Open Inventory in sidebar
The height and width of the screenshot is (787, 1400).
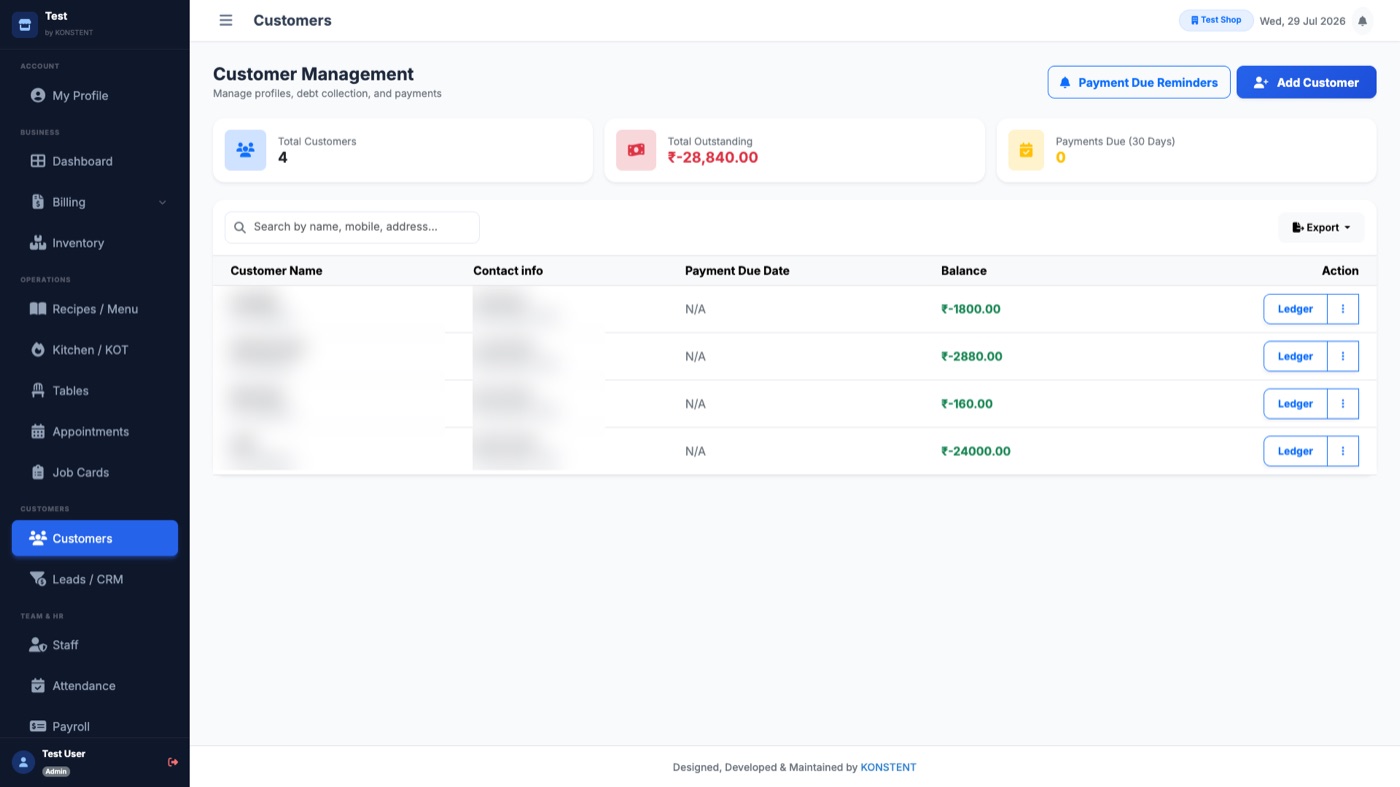(95, 243)
